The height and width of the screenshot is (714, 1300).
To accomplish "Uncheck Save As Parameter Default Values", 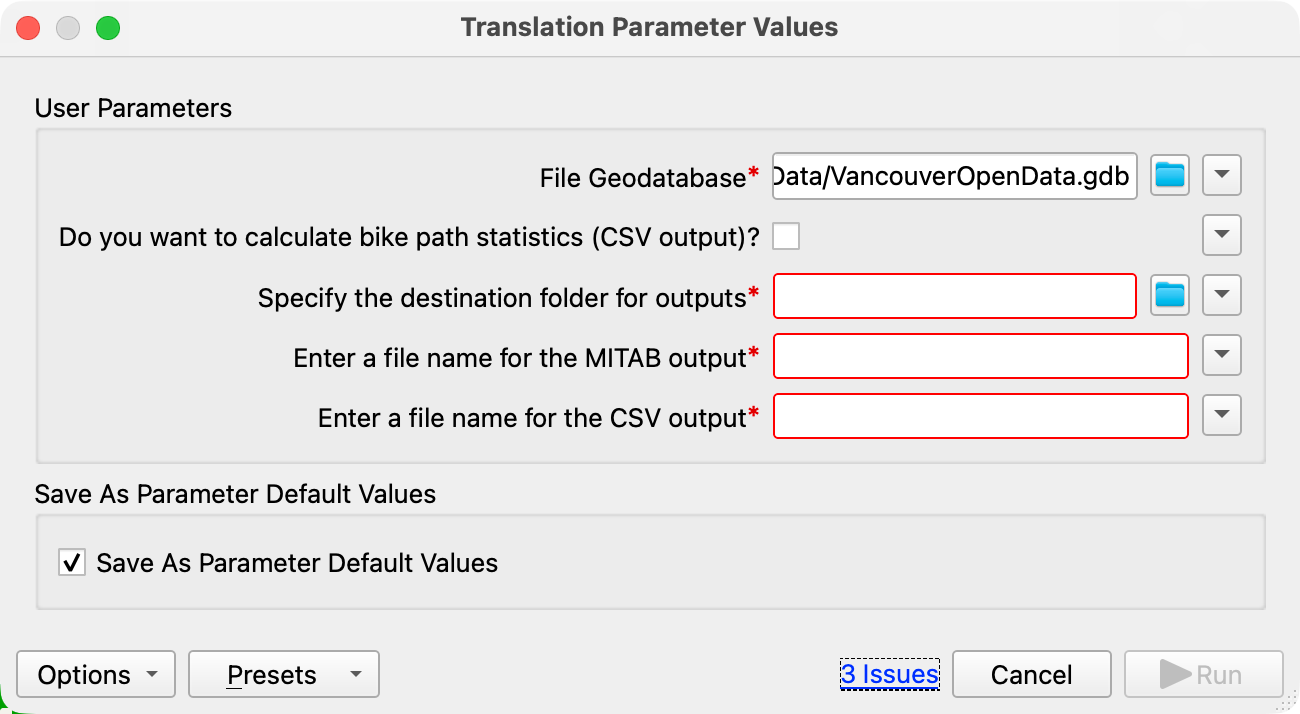I will click(72, 563).
